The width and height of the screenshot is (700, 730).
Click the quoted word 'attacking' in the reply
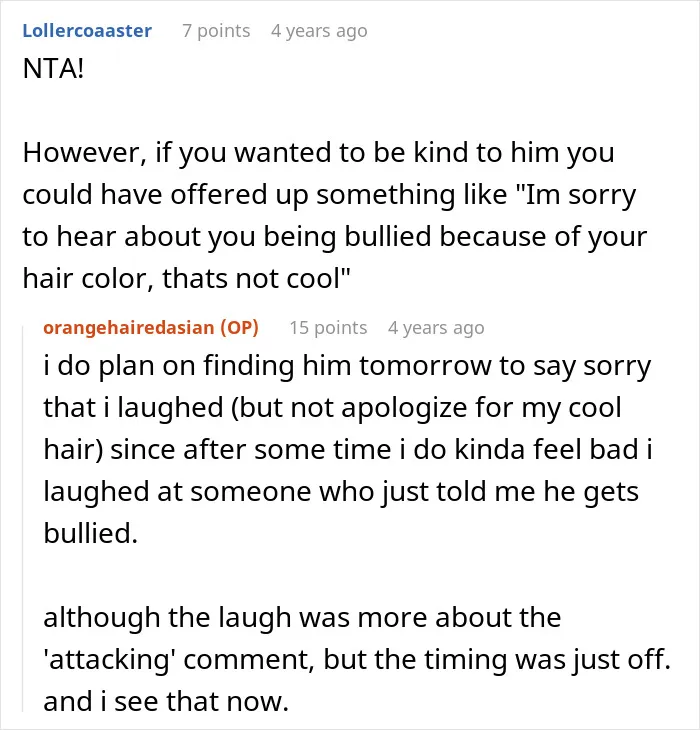(109, 660)
